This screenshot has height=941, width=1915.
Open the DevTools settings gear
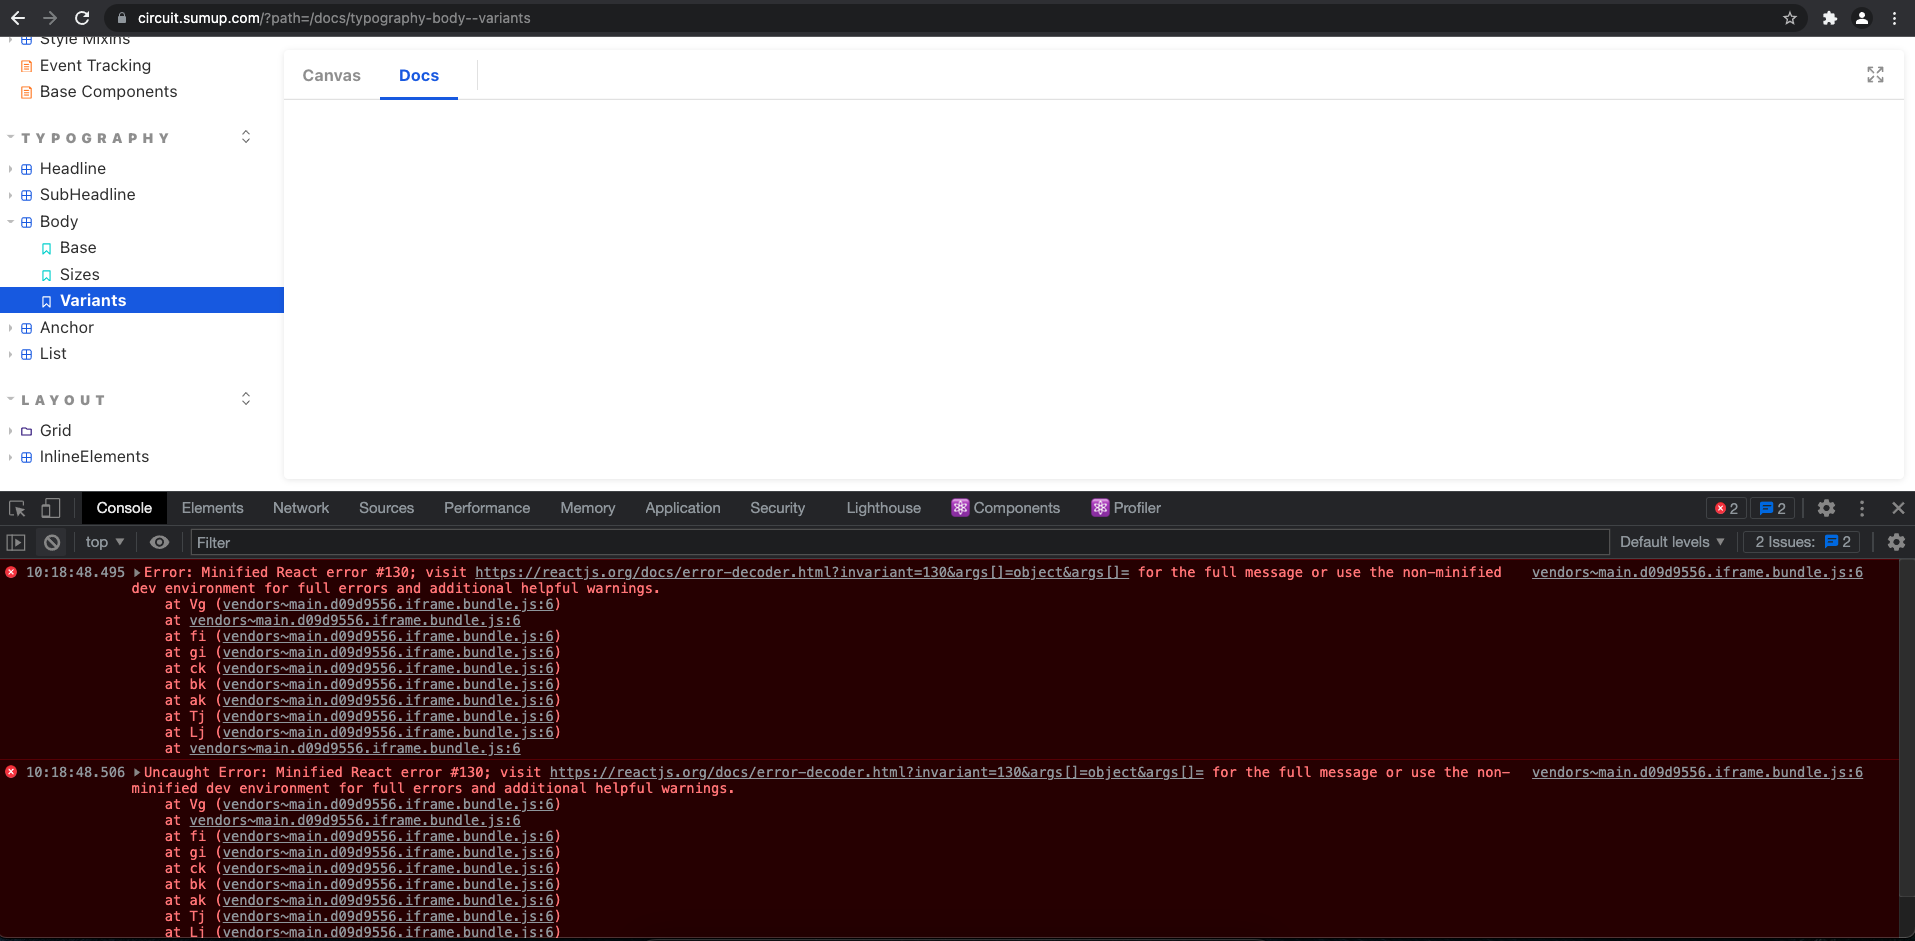coord(1827,508)
